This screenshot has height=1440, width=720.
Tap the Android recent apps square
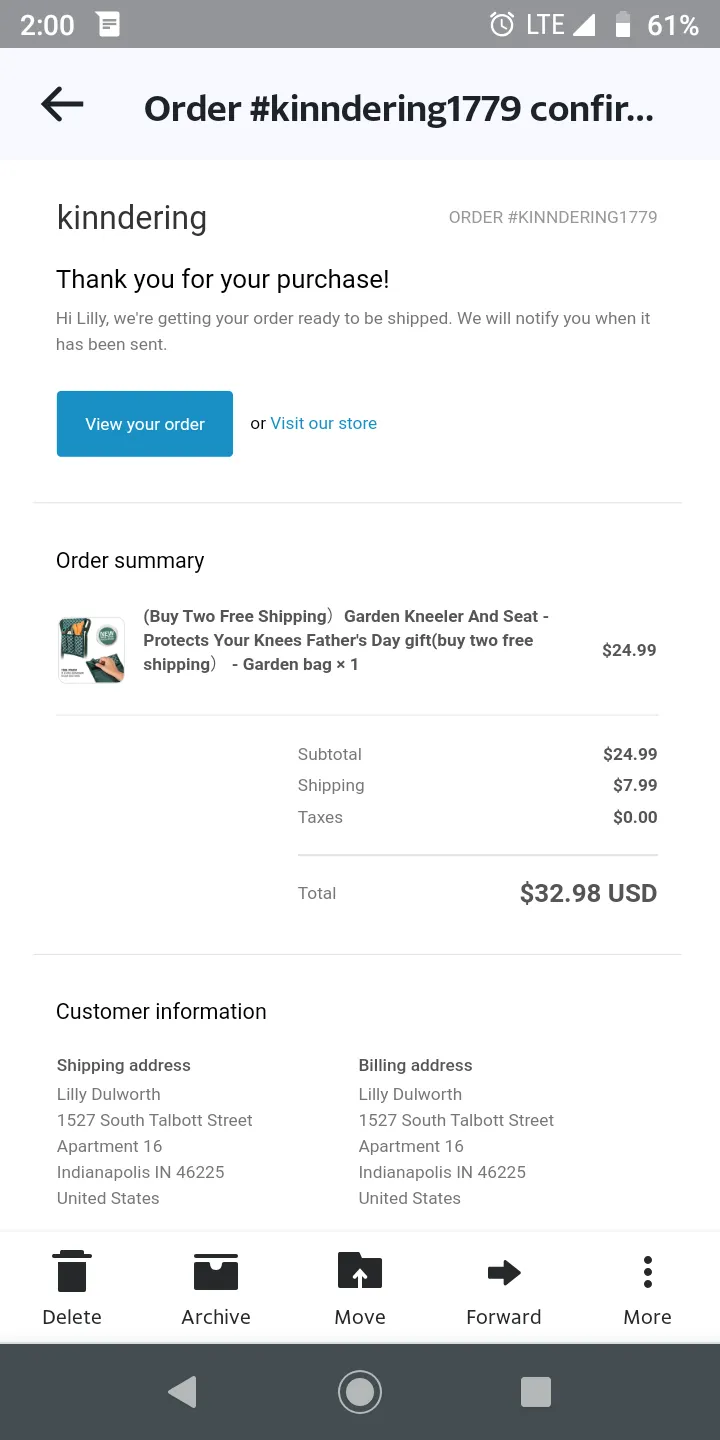[x=536, y=1391]
